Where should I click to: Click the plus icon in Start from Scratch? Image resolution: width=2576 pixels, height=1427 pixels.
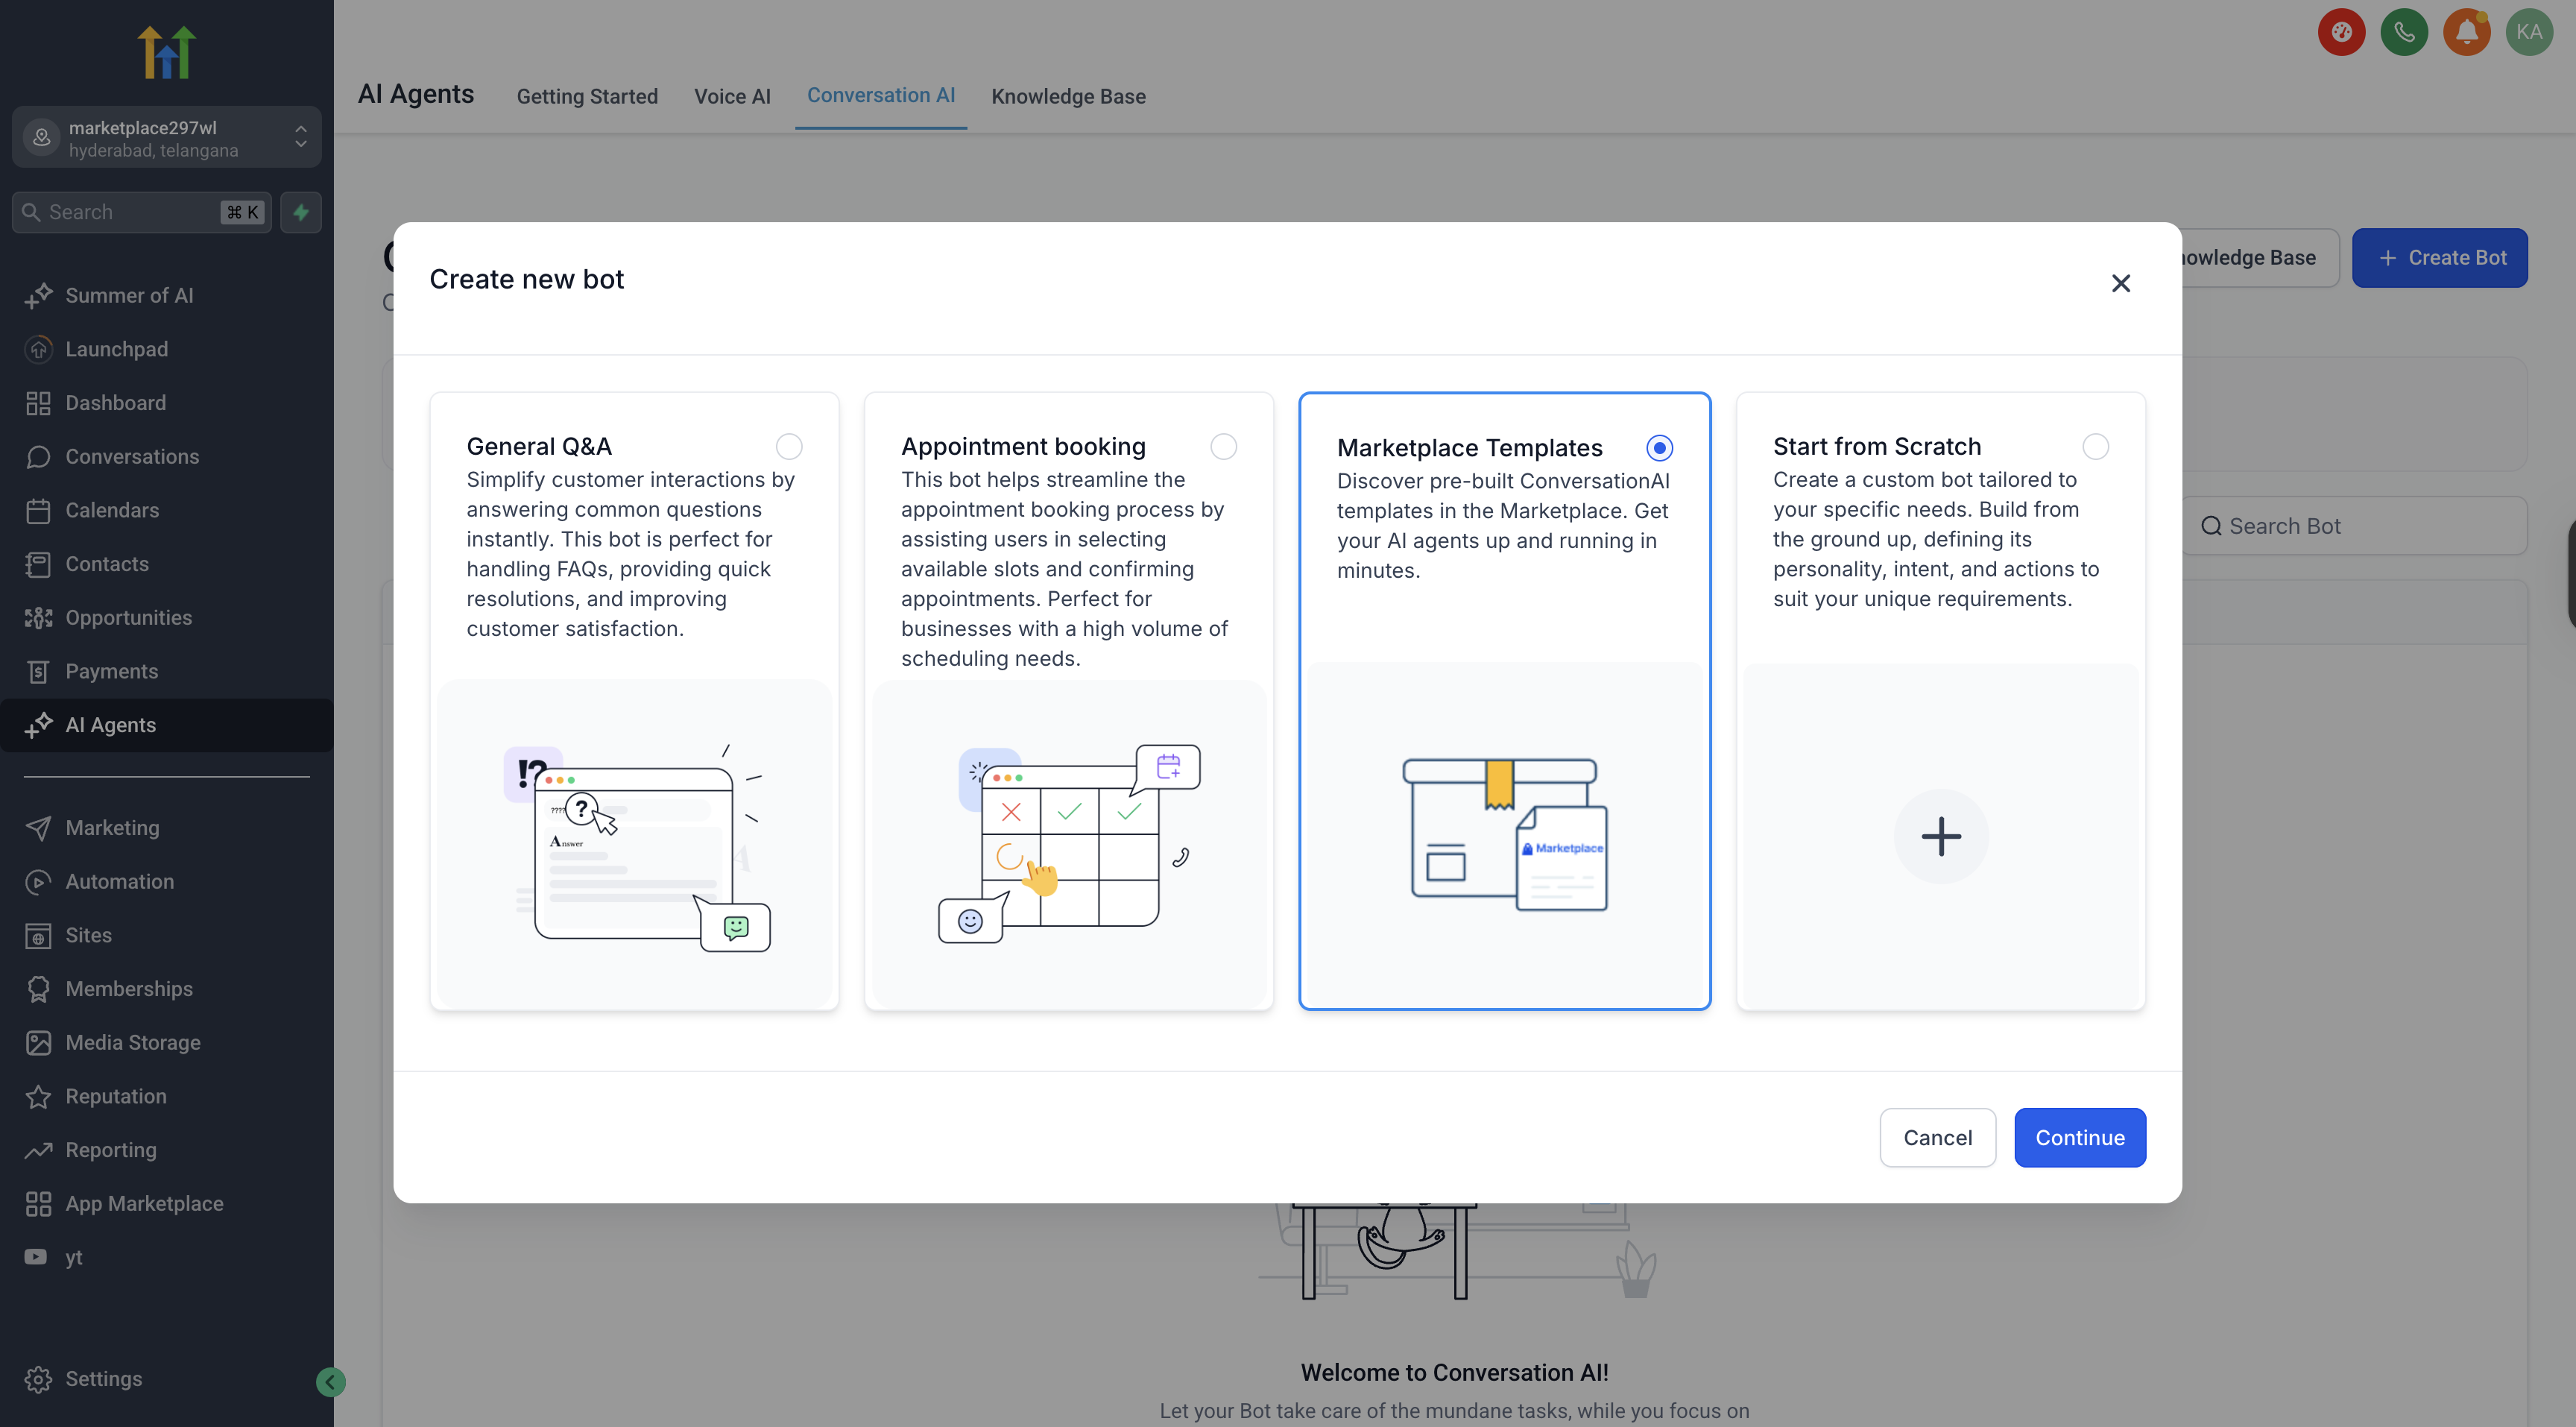1940,836
